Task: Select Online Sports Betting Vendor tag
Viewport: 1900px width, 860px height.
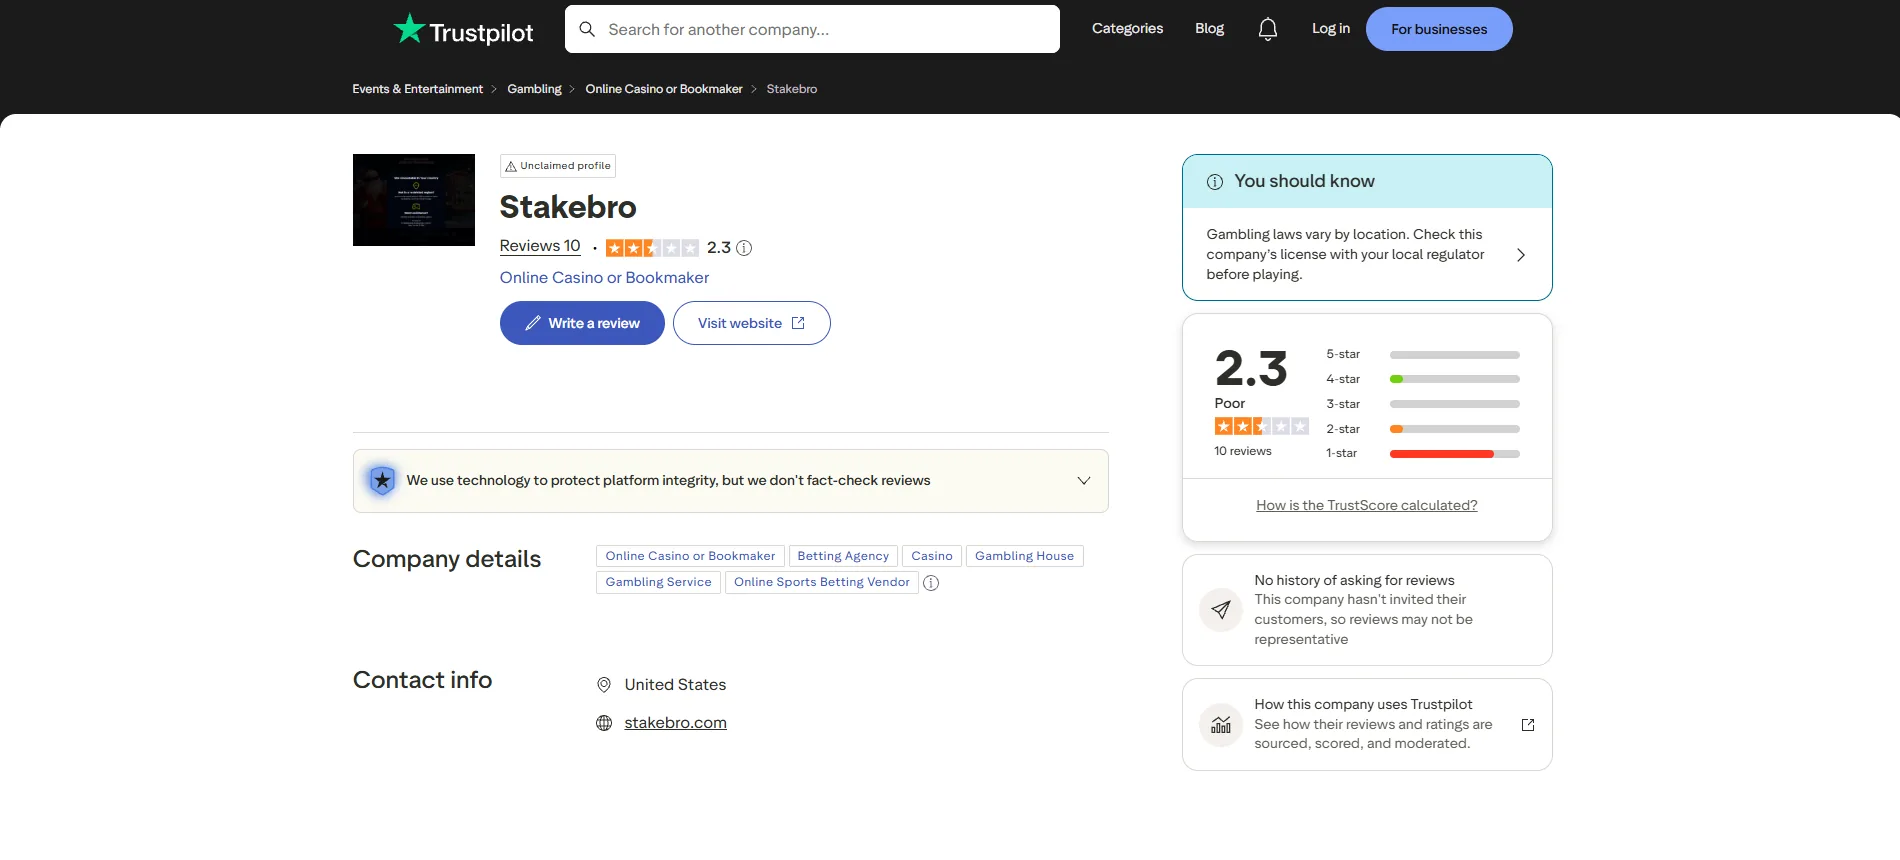Action: coord(822,582)
